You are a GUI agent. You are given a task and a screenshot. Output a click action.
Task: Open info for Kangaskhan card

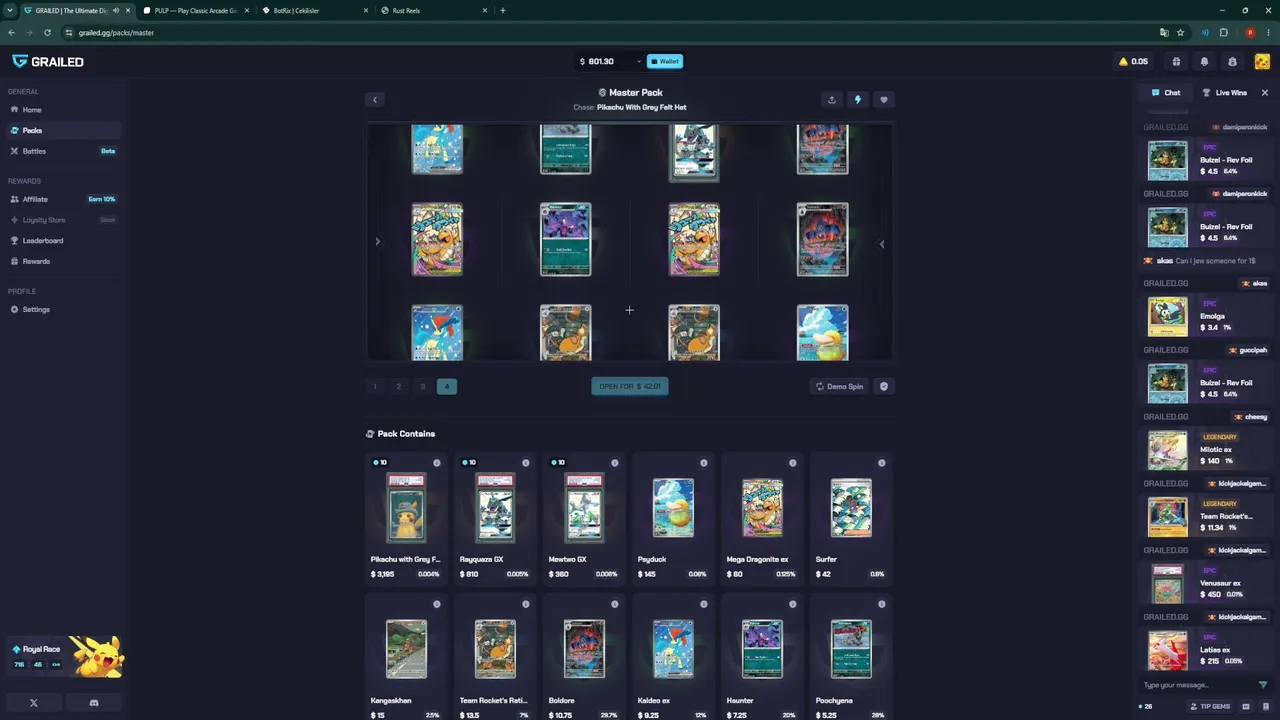[x=437, y=604]
